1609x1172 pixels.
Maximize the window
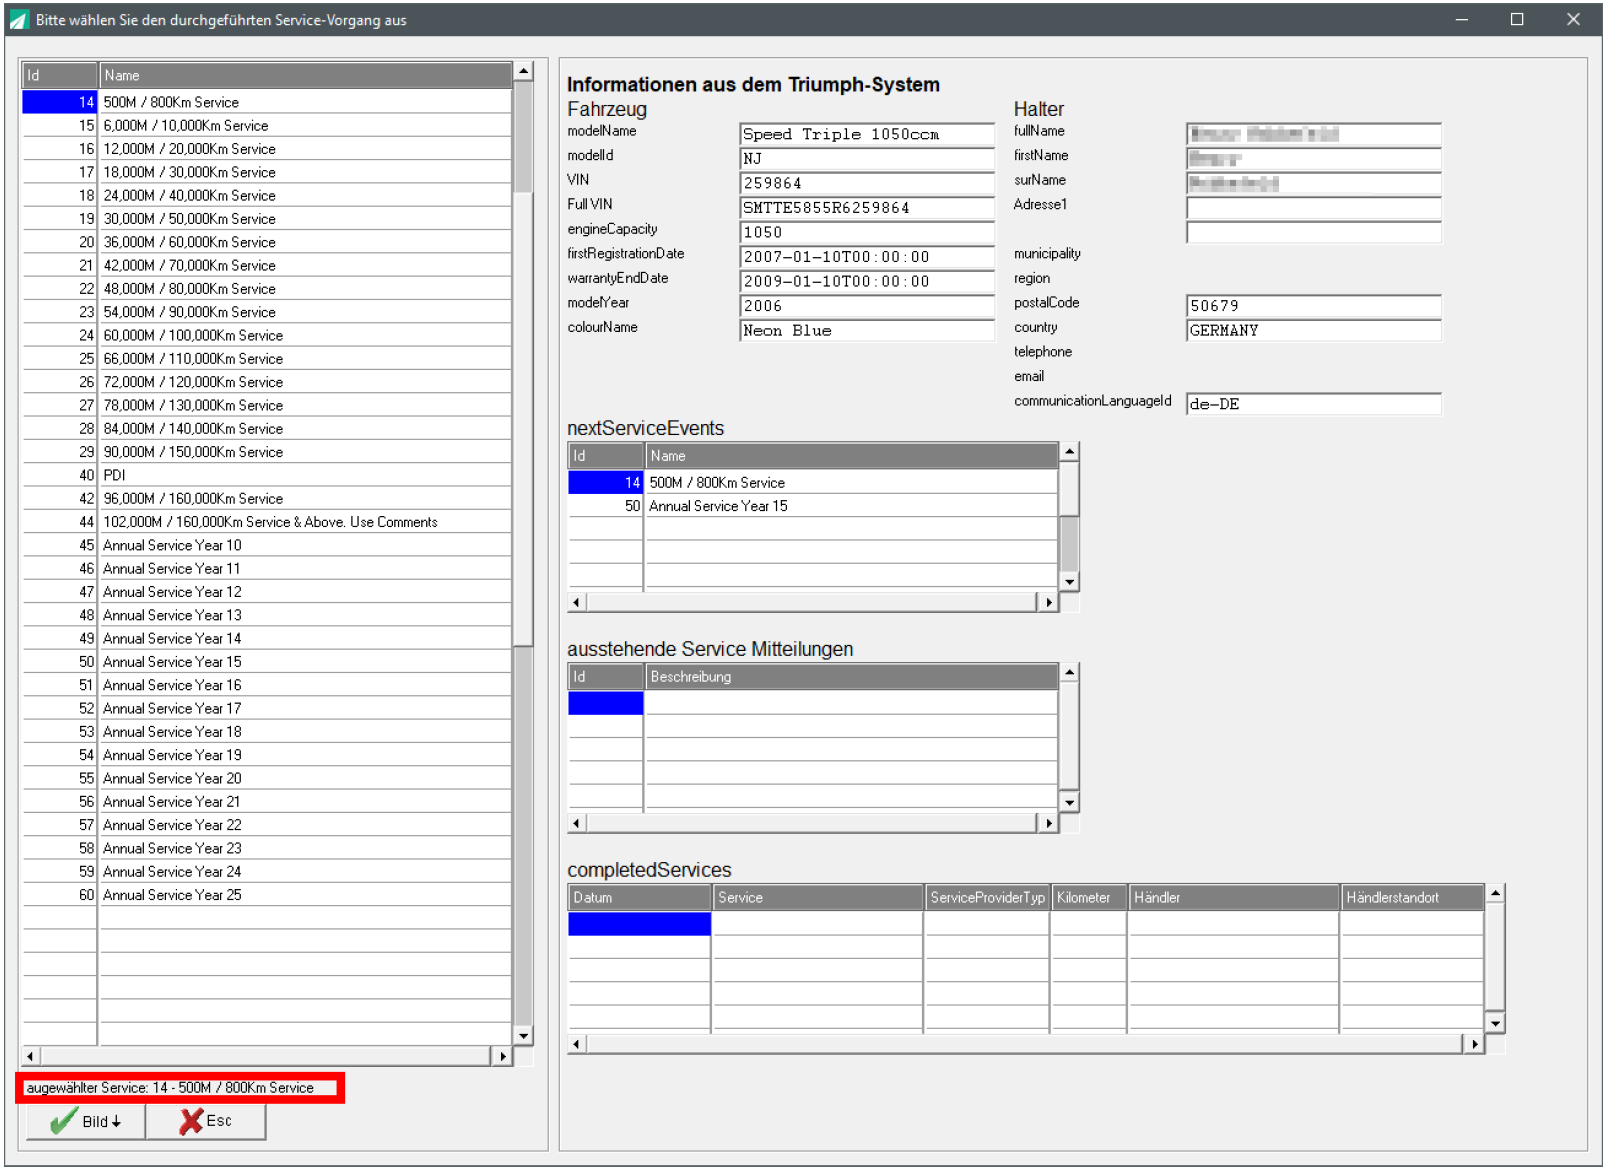tap(1517, 20)
